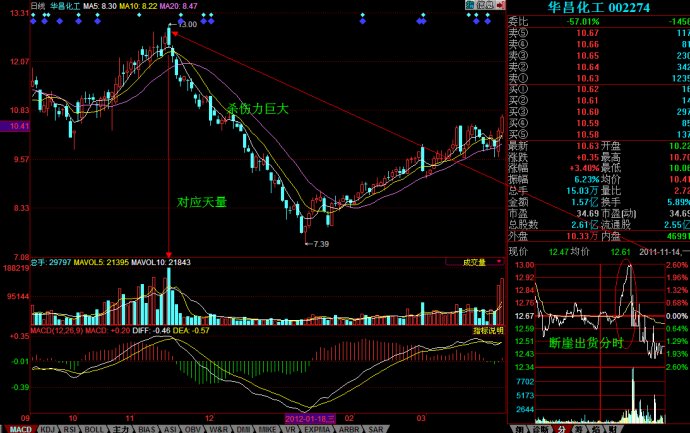The height and width of the screenshot is (433, 690).
Task: Click the 2012-01-18 date marker on timeline
Action: click(308, 418)
